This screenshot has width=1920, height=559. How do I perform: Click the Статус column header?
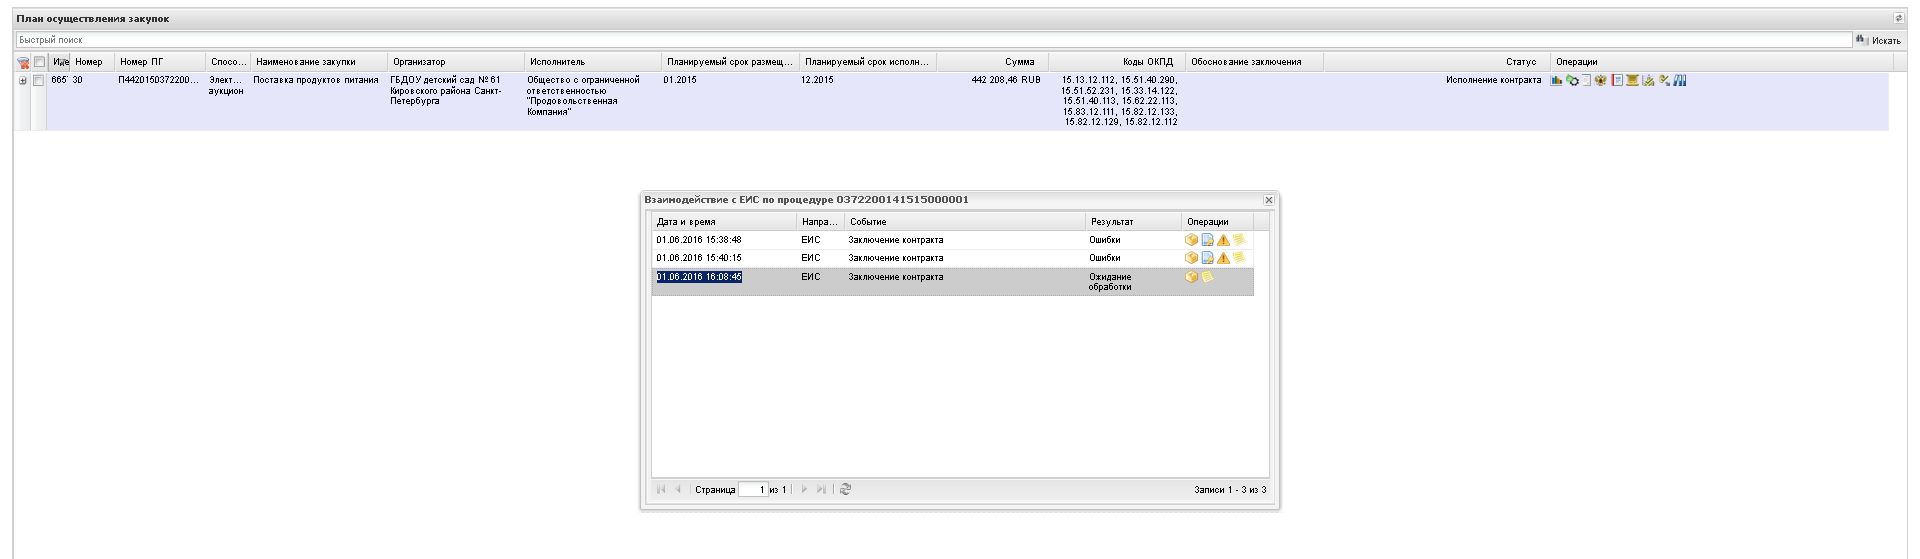[x=1436, y=62]
